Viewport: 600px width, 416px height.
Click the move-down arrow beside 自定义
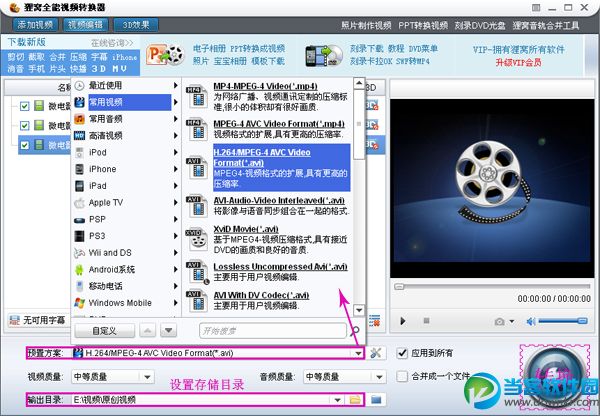[x=168, y=331]
